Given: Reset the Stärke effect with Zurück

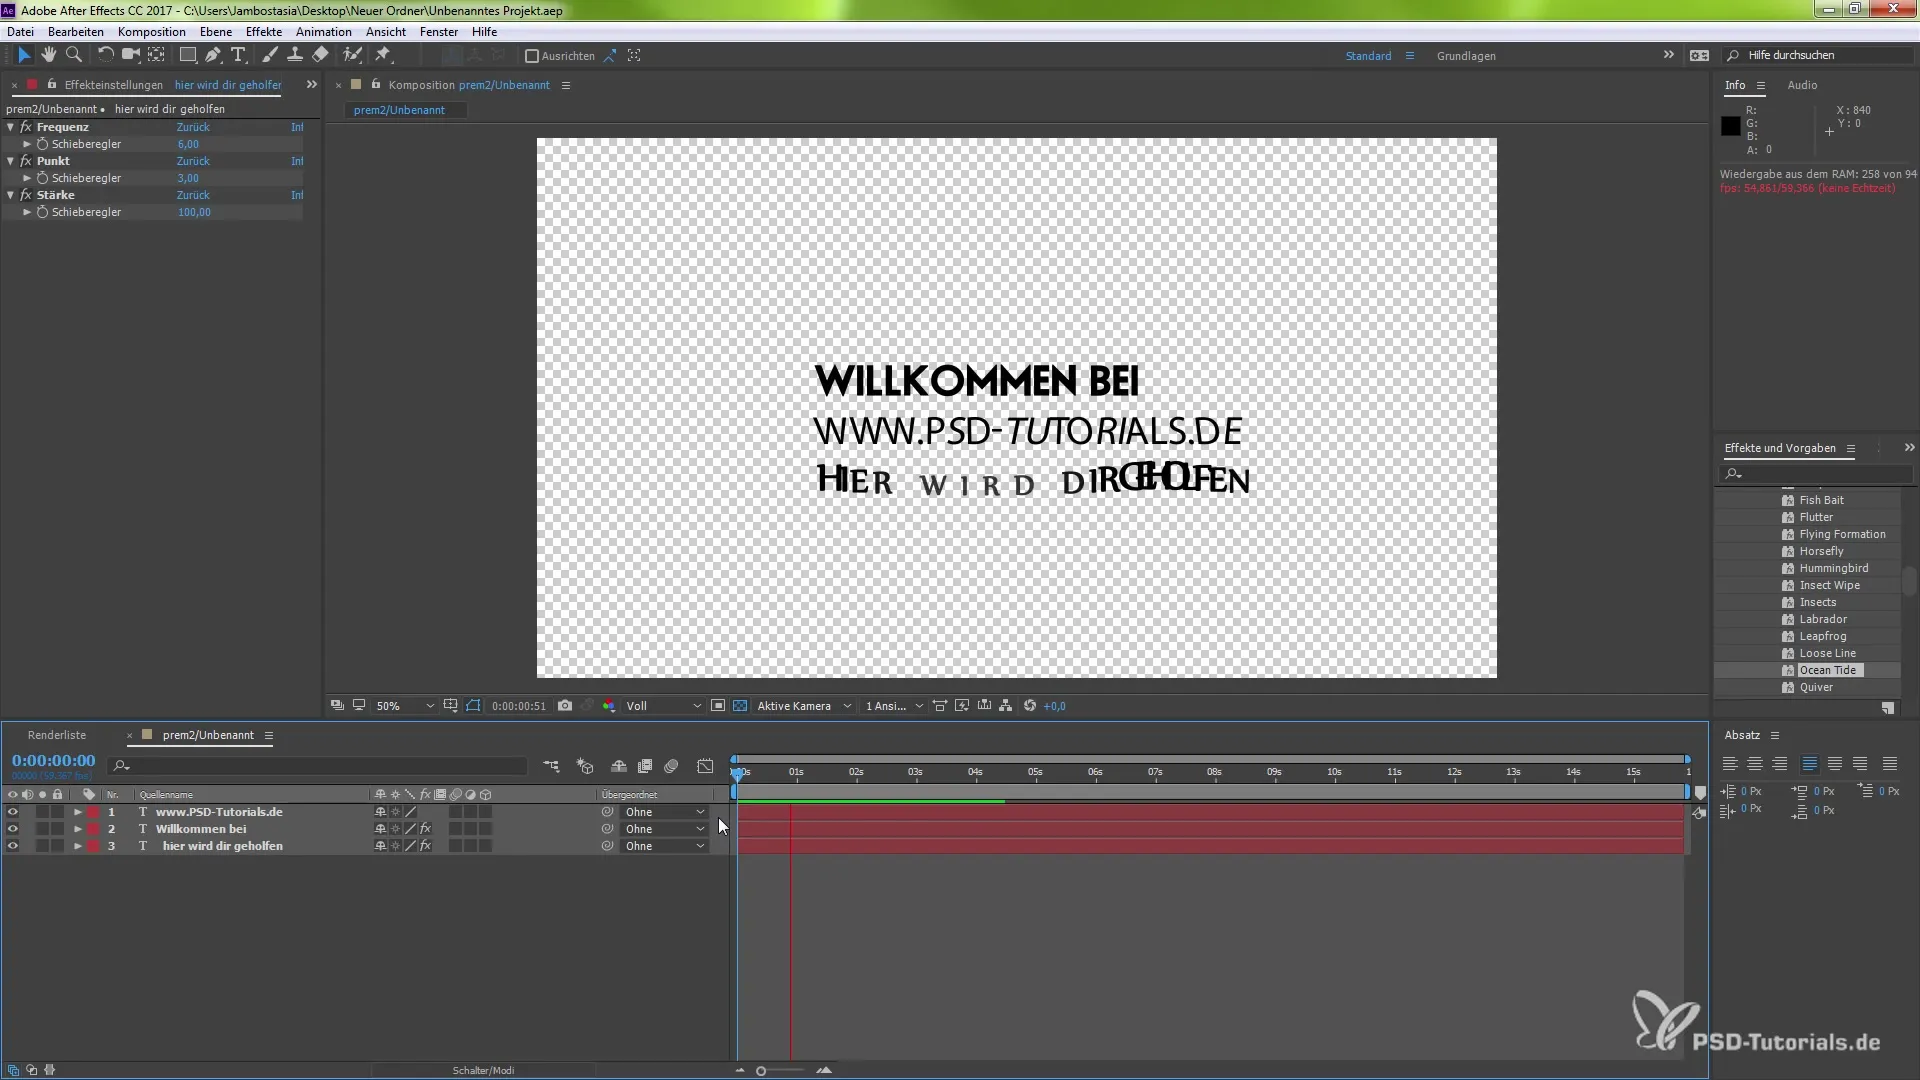Looking at the screenshot, I should coord(193,195).
